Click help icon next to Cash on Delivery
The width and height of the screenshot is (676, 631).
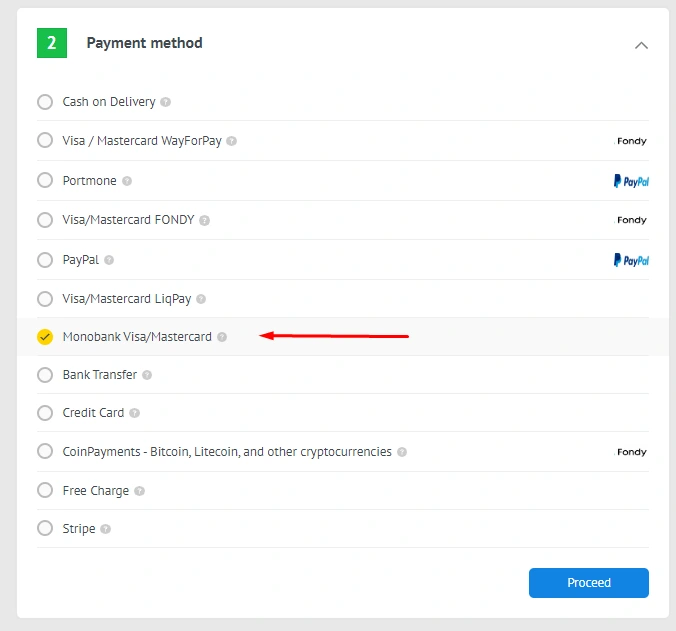pyautogui.click(x=166, y=102)
